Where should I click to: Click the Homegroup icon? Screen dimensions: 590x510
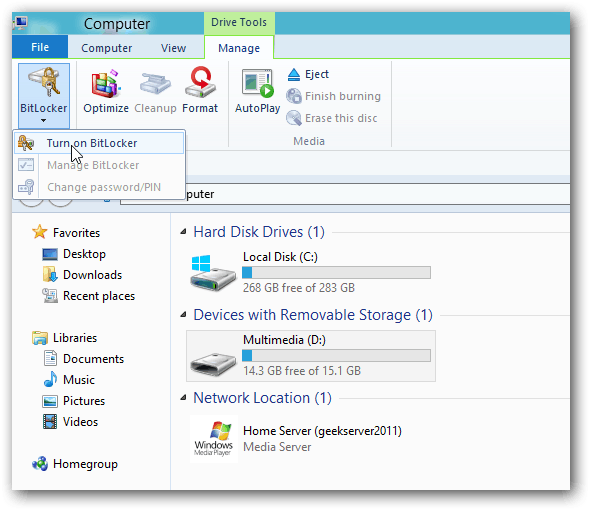click(x=40, y=464)
